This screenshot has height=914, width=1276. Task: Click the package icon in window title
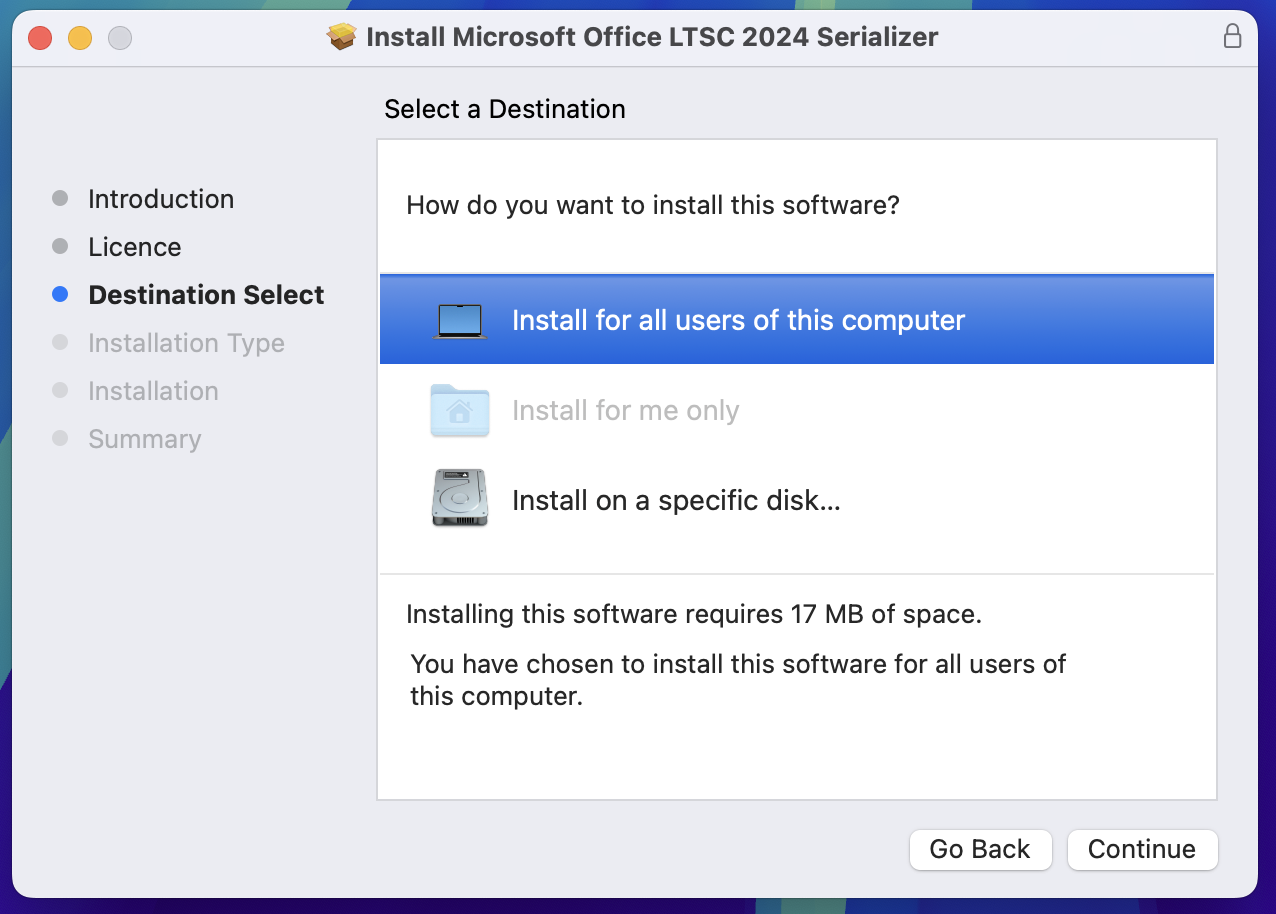(342, 38)
